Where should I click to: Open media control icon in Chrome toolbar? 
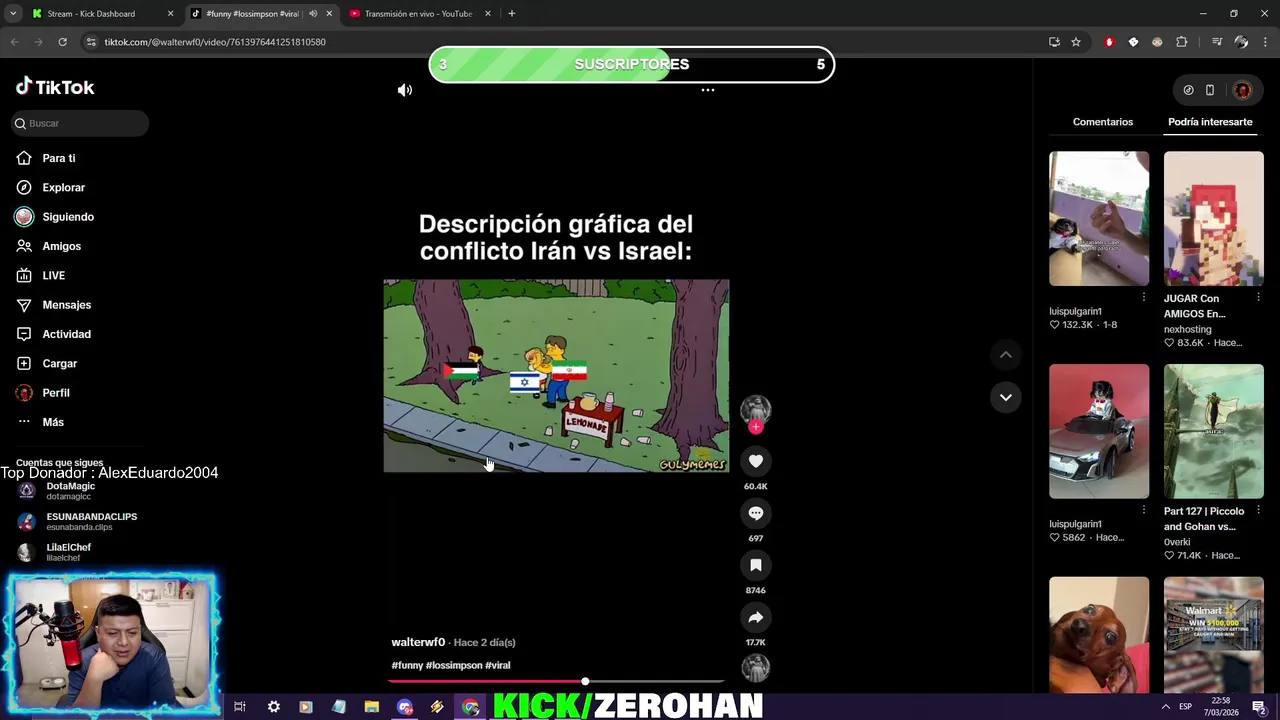[1217, 42]
